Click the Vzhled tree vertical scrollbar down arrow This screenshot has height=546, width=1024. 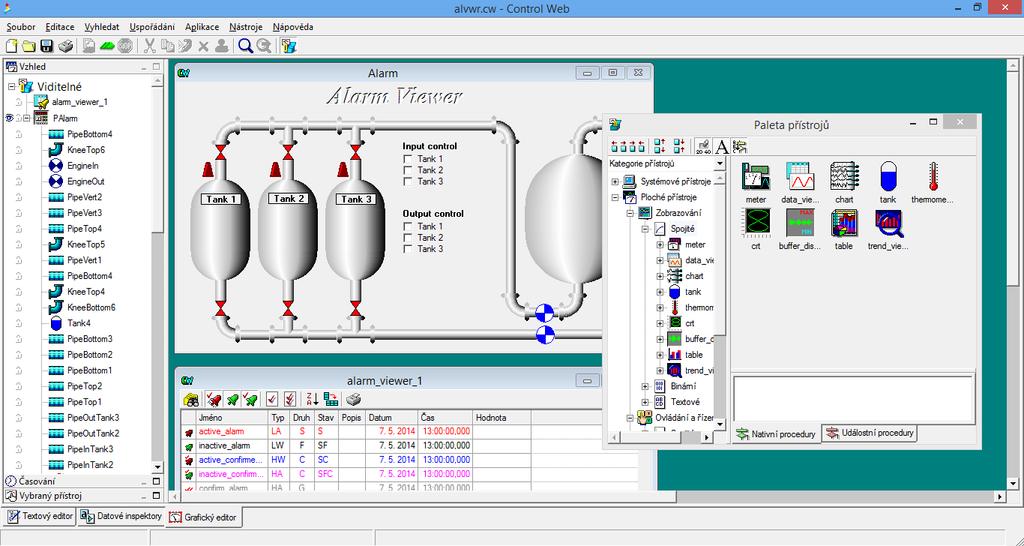[157, 467]
